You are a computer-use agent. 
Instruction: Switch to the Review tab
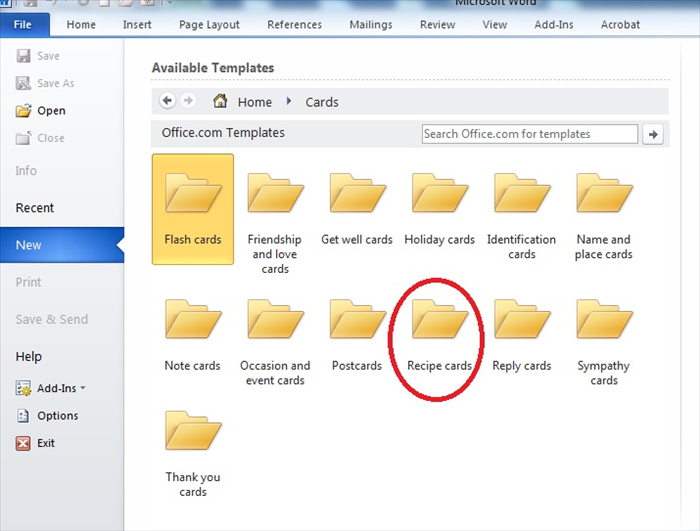point(437,25)
